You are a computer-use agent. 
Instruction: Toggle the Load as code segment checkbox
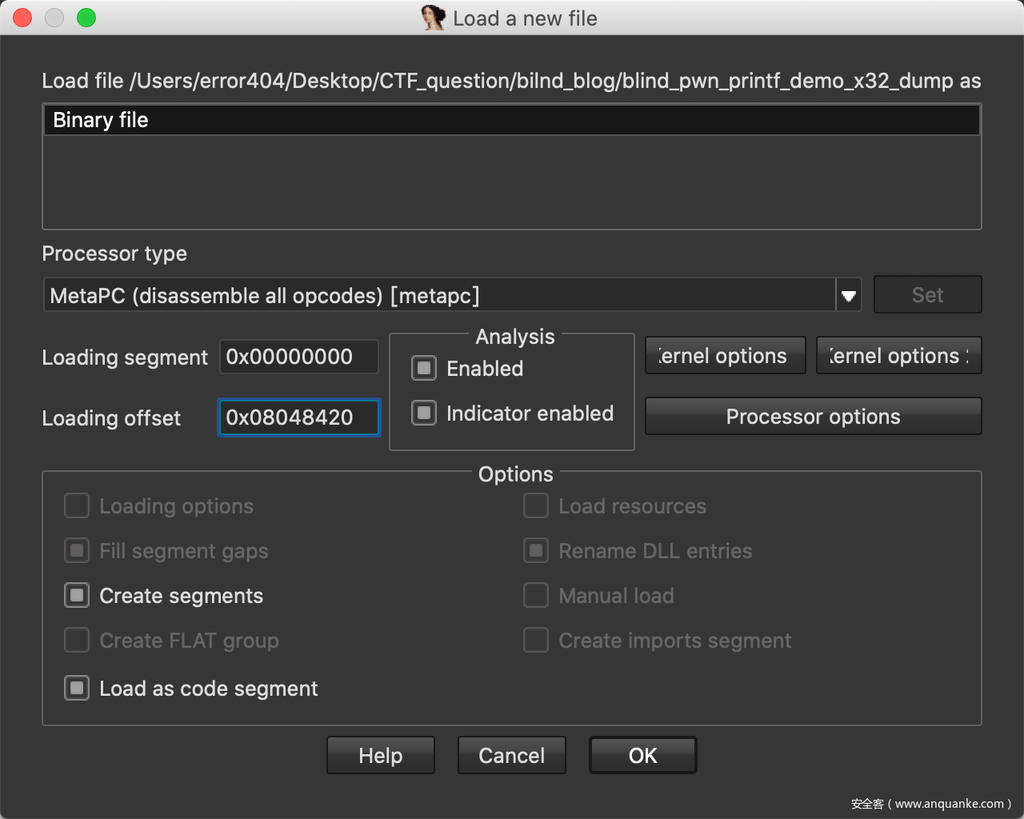(x=77, y=689)
